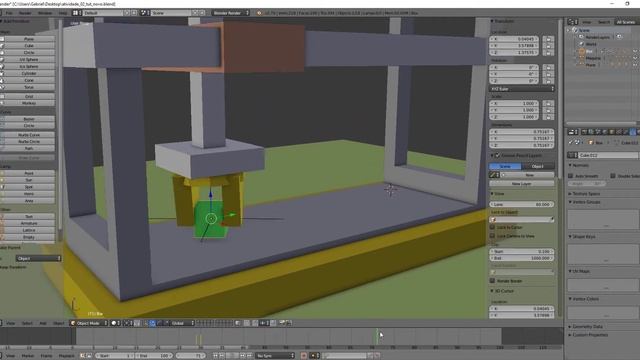Switch outliner to All Scenes display

coord(625,22)
